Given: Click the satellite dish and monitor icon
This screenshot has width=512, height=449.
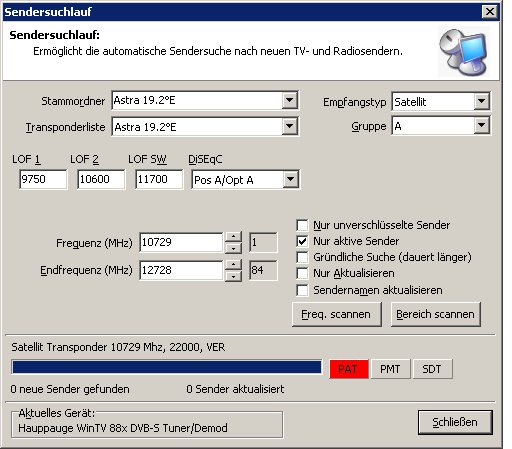Looking at the screenshot, I should [x=464, y=52].
